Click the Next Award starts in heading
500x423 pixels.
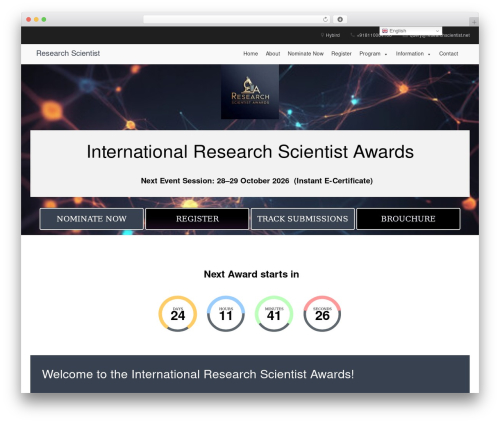(x=251, y=274)
